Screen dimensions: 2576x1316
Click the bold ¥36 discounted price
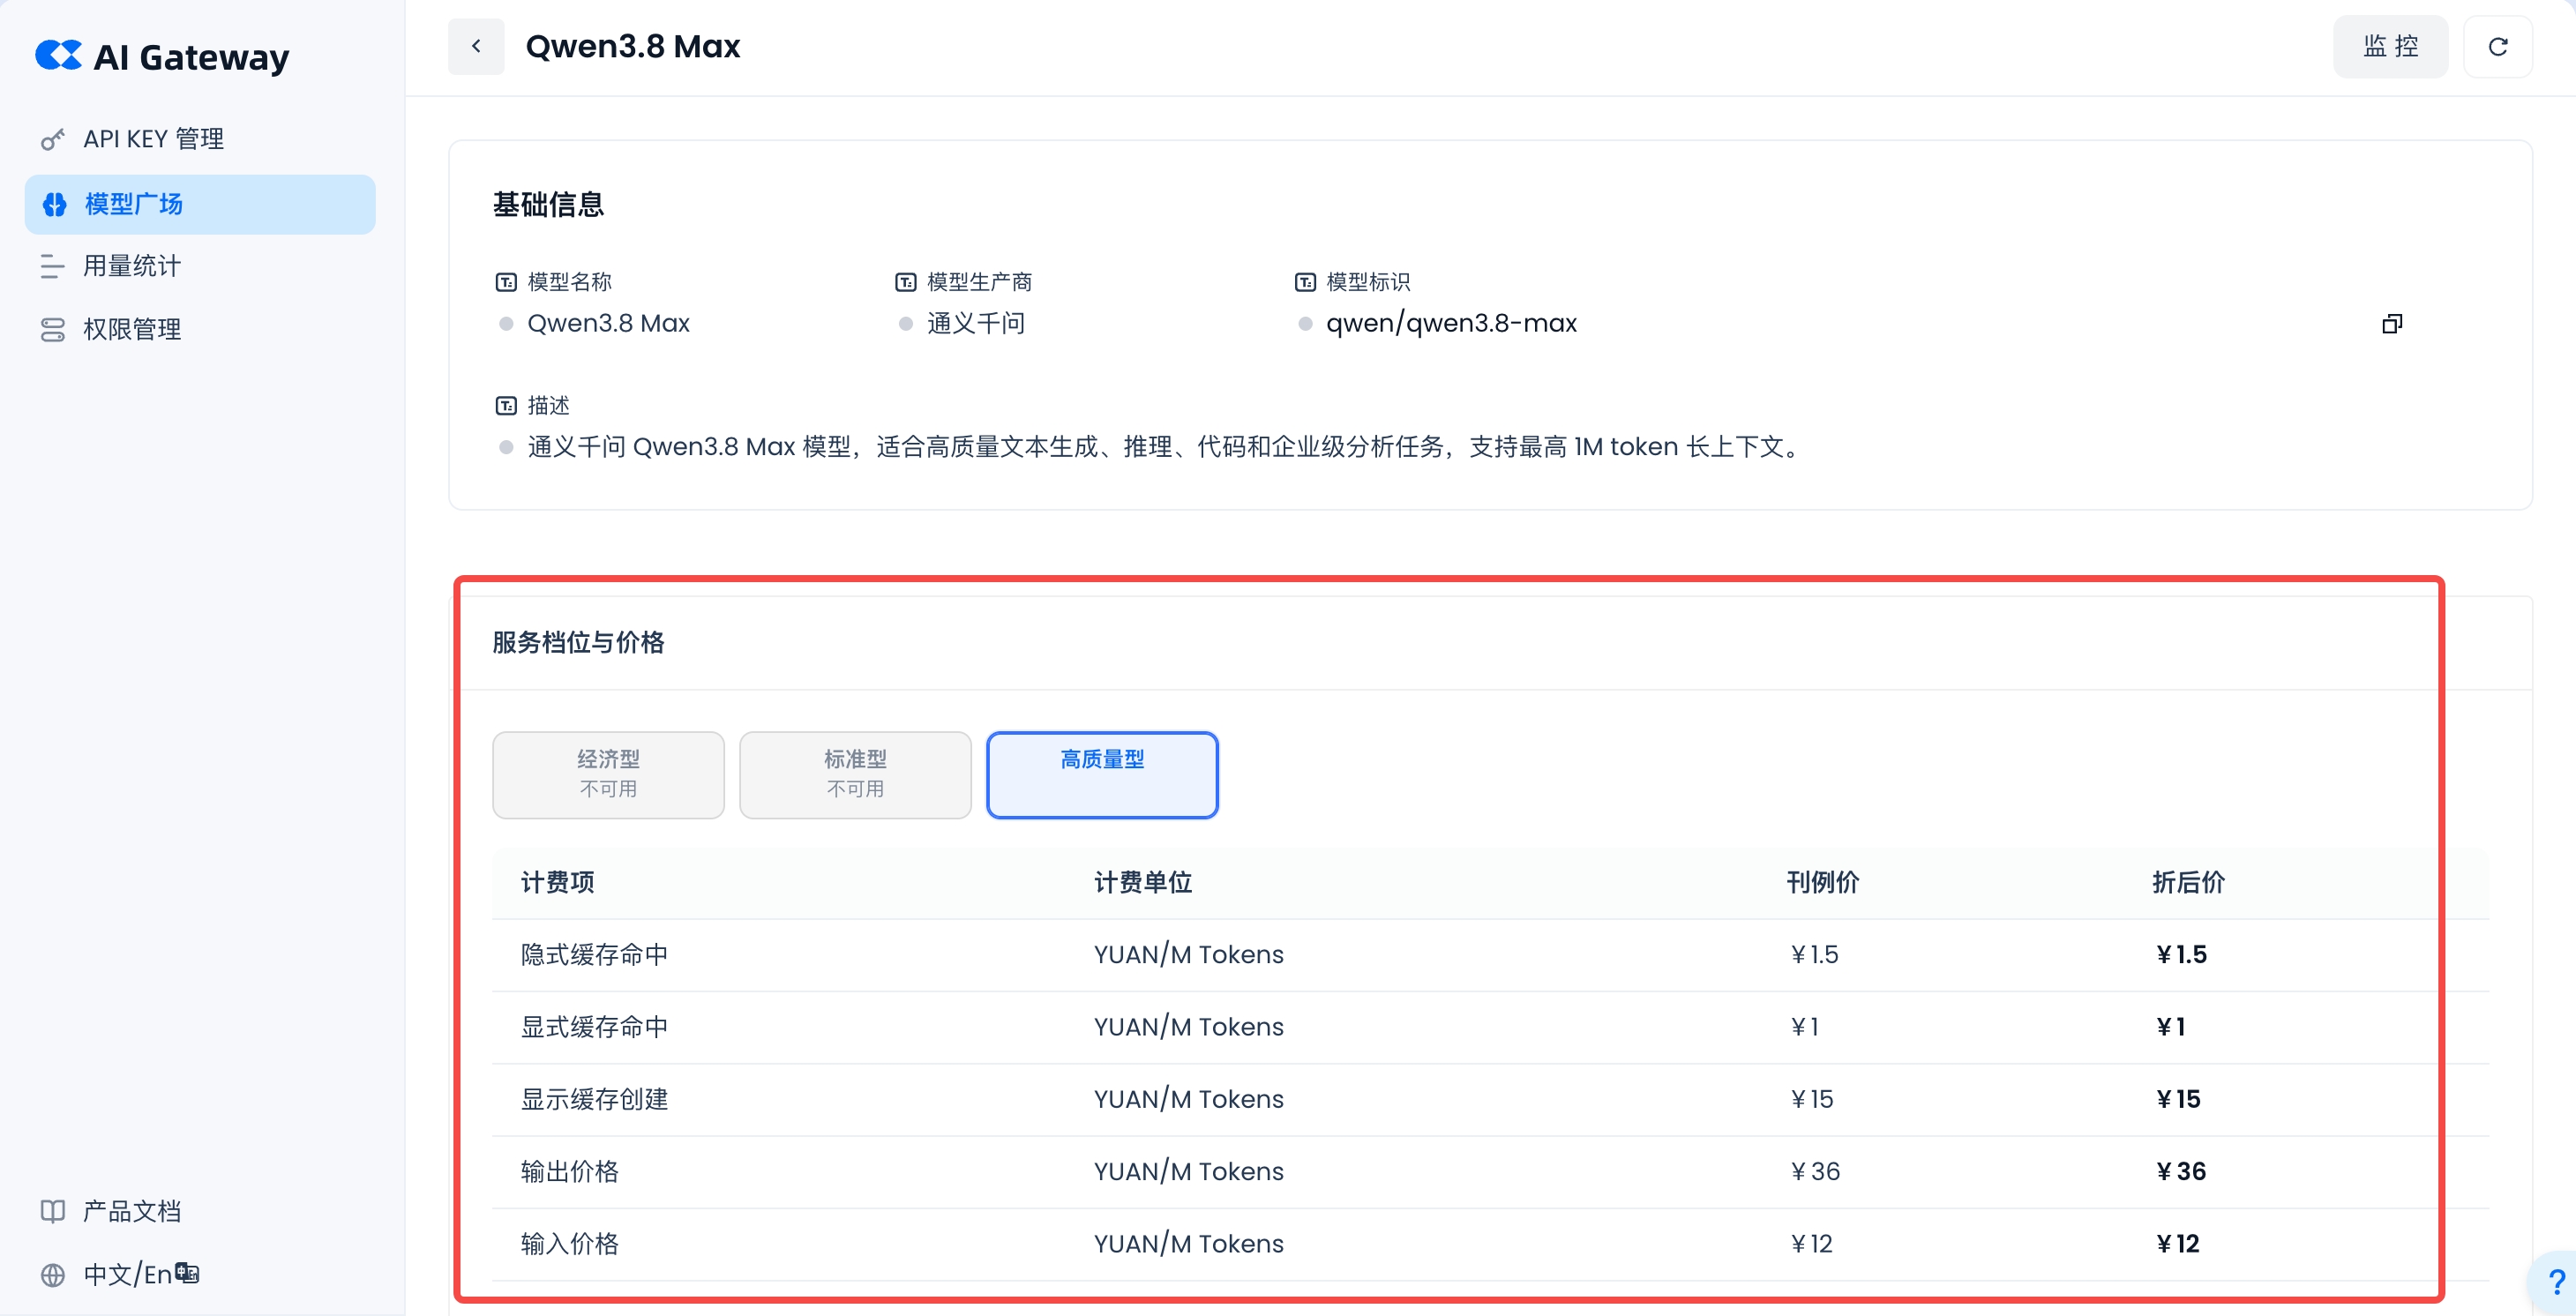(x=2180, y=1171)
